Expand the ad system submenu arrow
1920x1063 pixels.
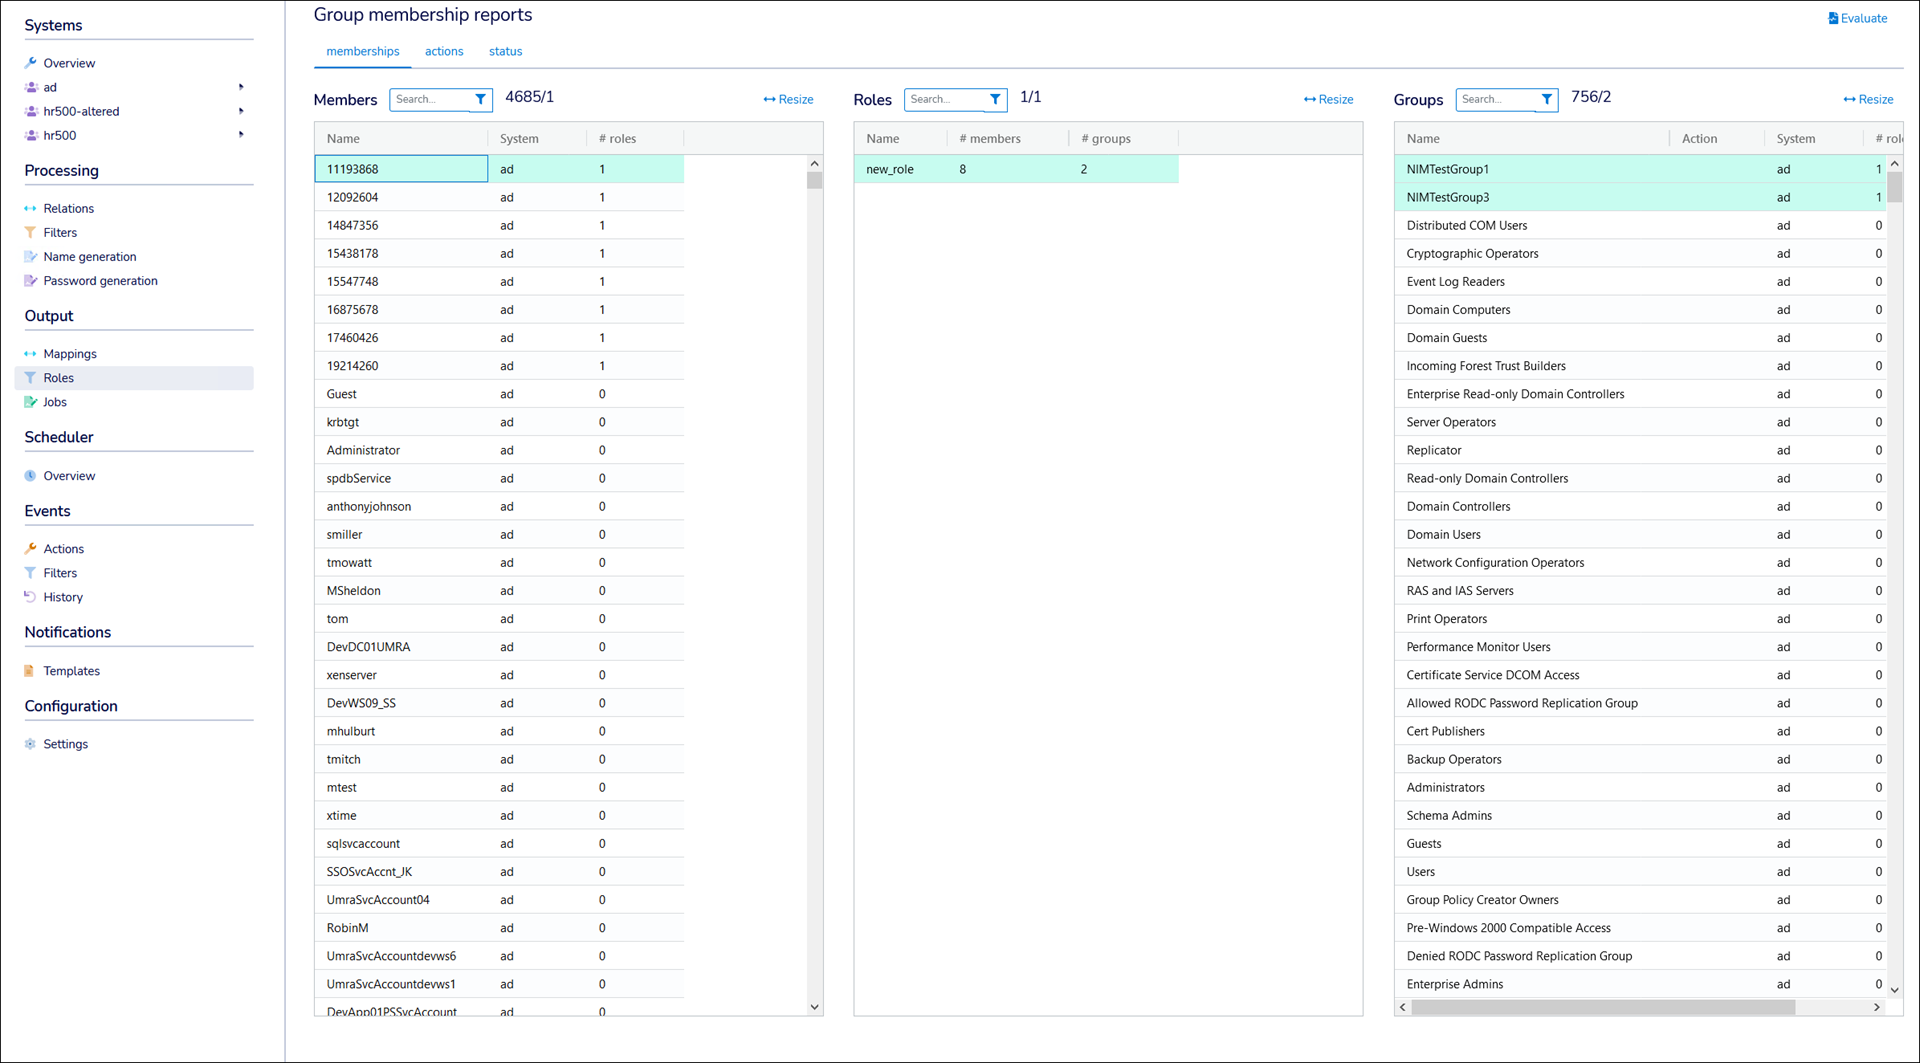point(241,87)
